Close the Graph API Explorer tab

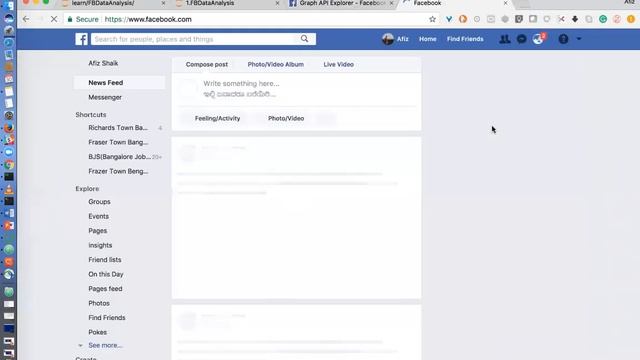391,3
